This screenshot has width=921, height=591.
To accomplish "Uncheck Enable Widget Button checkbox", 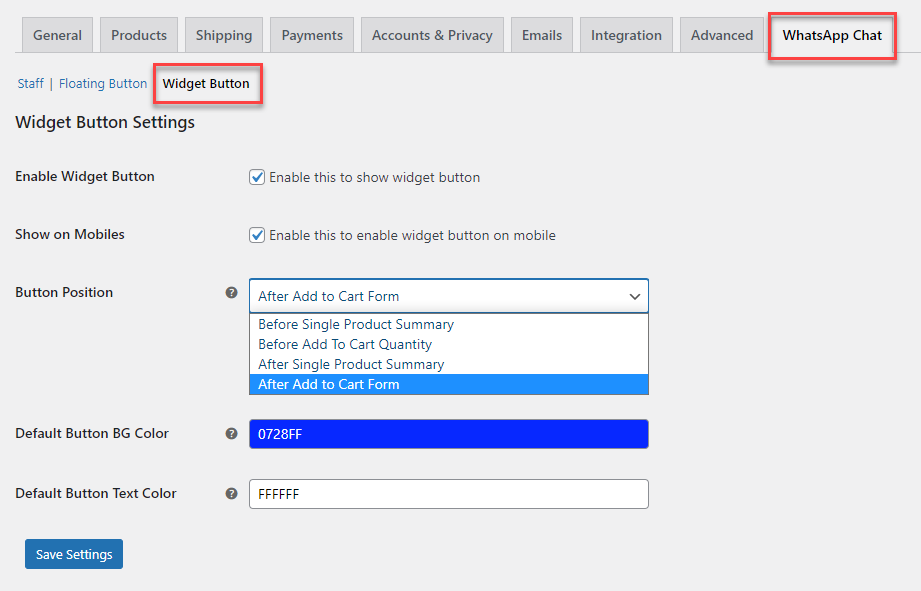I will pos(257,177).
